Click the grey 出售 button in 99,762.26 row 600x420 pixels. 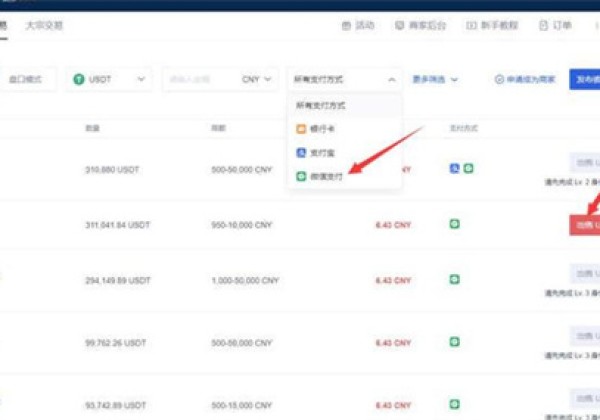click(x=585, y=336)
